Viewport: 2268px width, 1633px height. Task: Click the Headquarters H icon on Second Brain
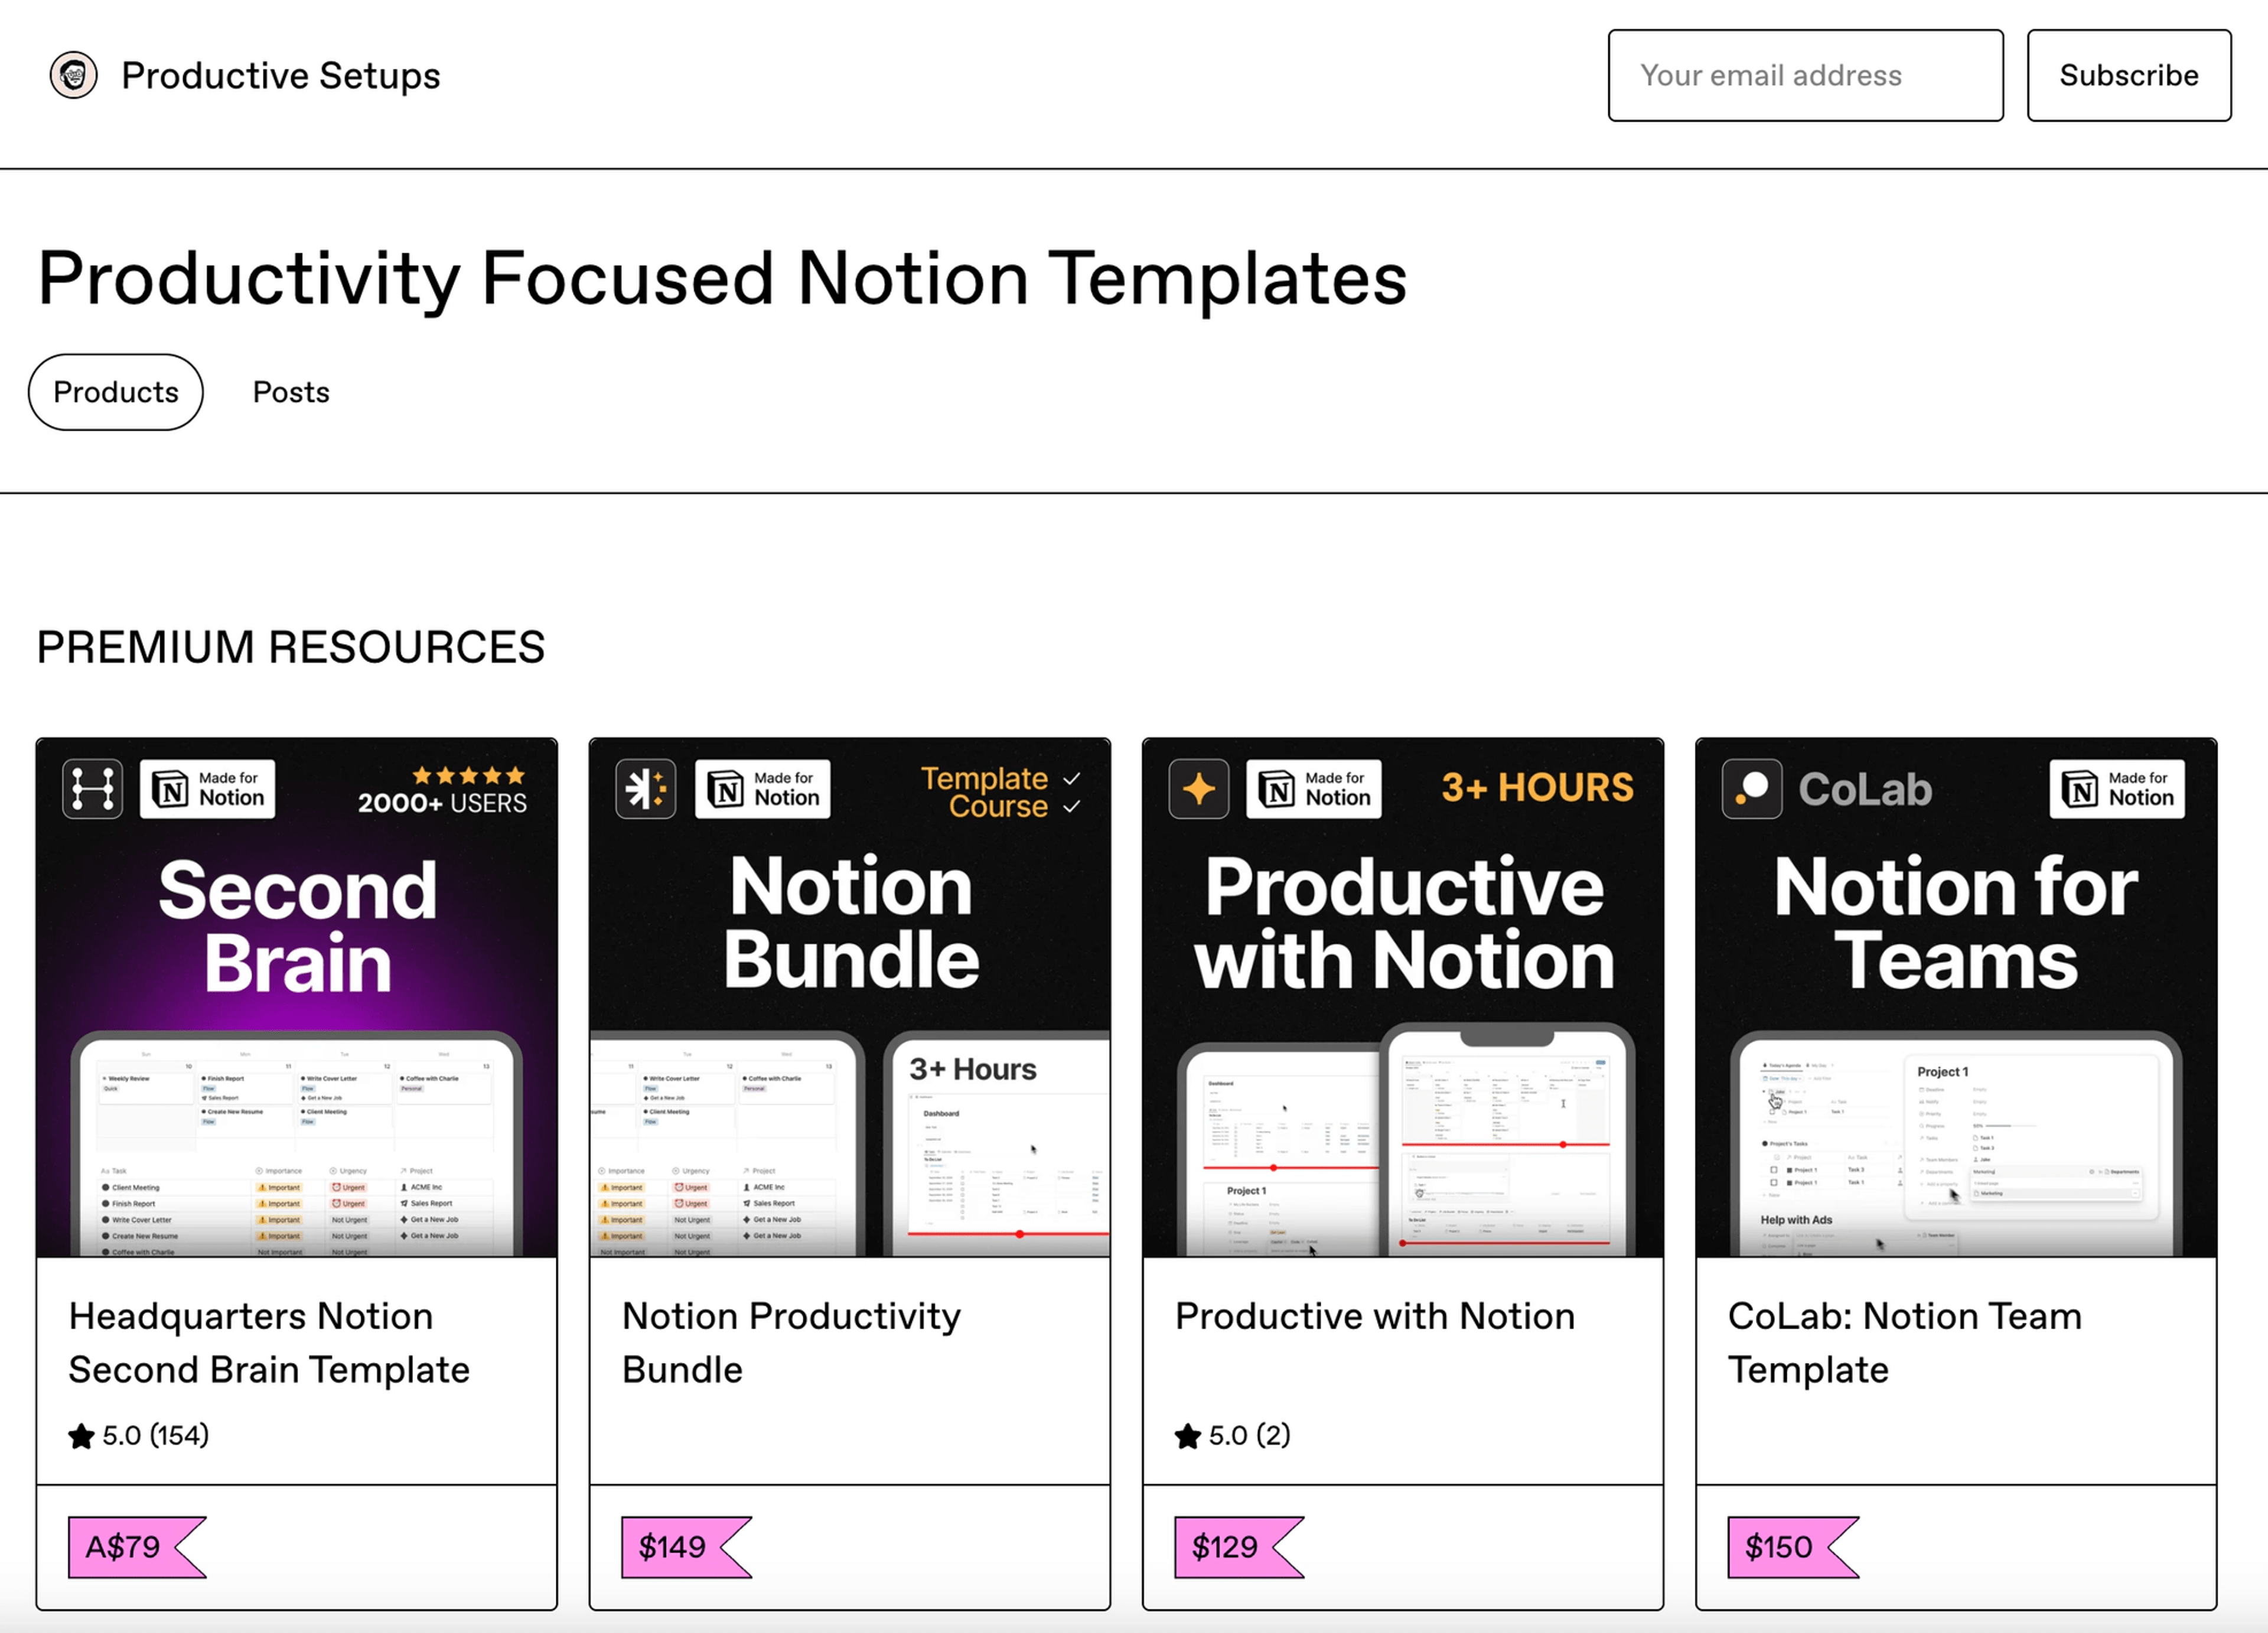pos(92,789)
